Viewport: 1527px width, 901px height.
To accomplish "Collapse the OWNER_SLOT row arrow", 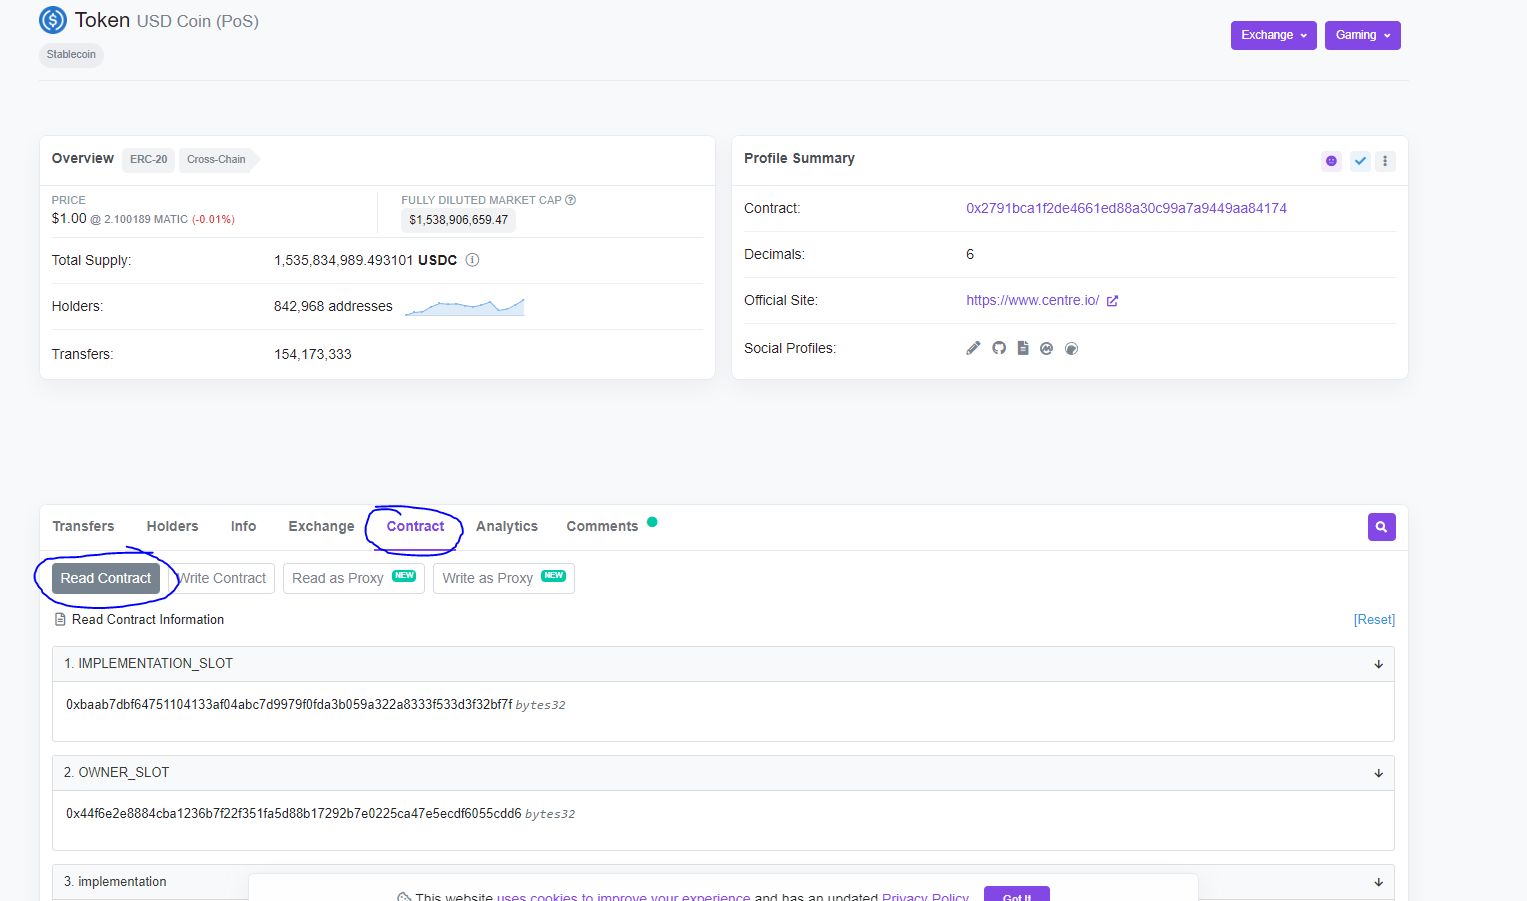I will 1379,773.
